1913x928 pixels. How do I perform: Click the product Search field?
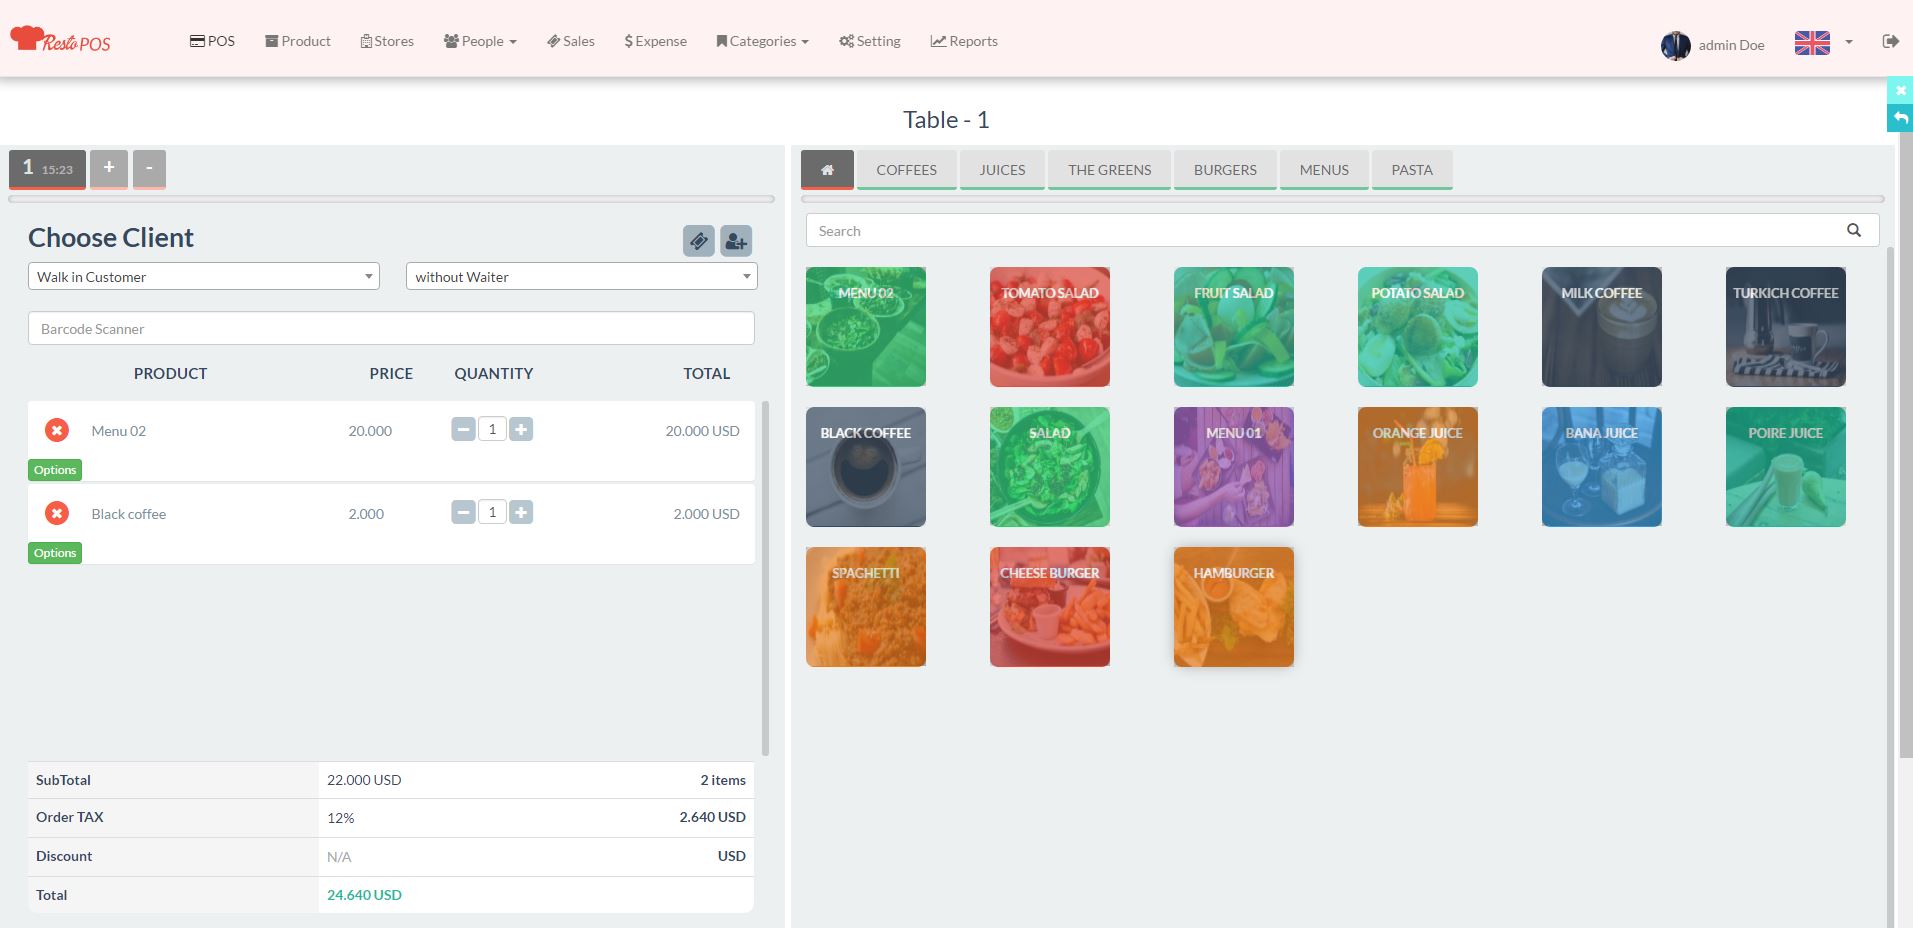[1342, 230]
